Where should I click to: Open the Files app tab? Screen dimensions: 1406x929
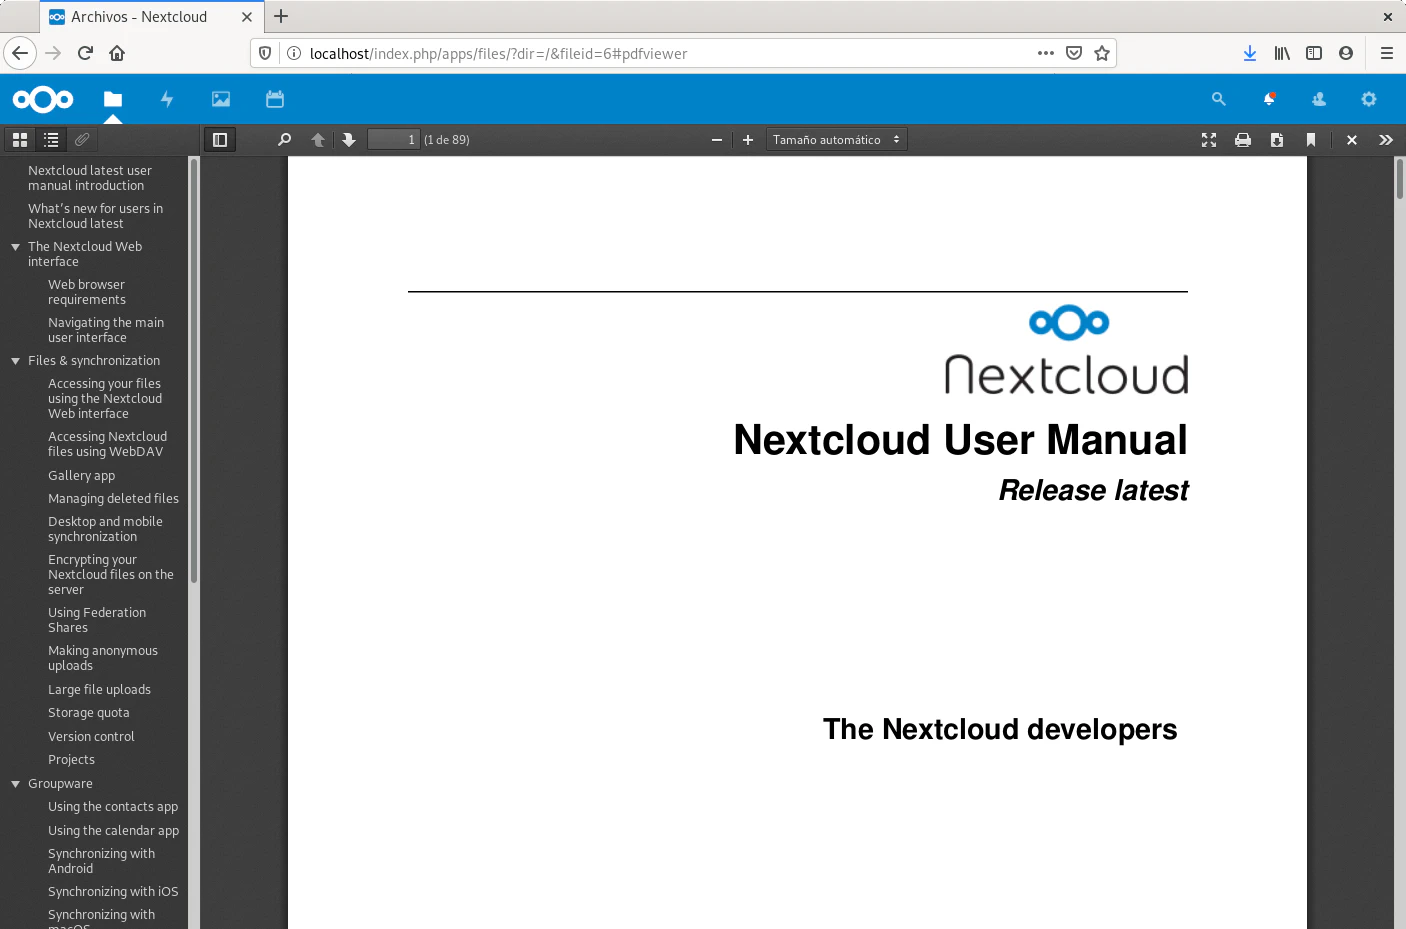(113, 99)
